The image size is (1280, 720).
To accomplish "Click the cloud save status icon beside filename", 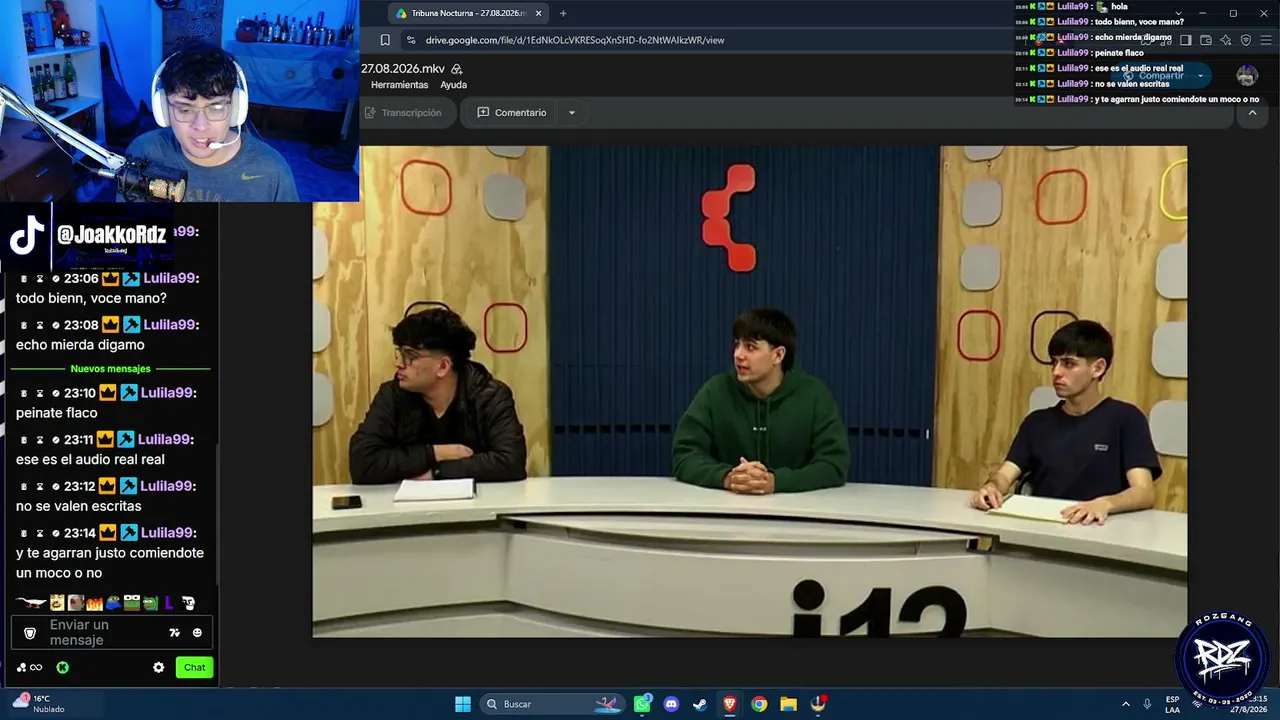I will [457, 69].
